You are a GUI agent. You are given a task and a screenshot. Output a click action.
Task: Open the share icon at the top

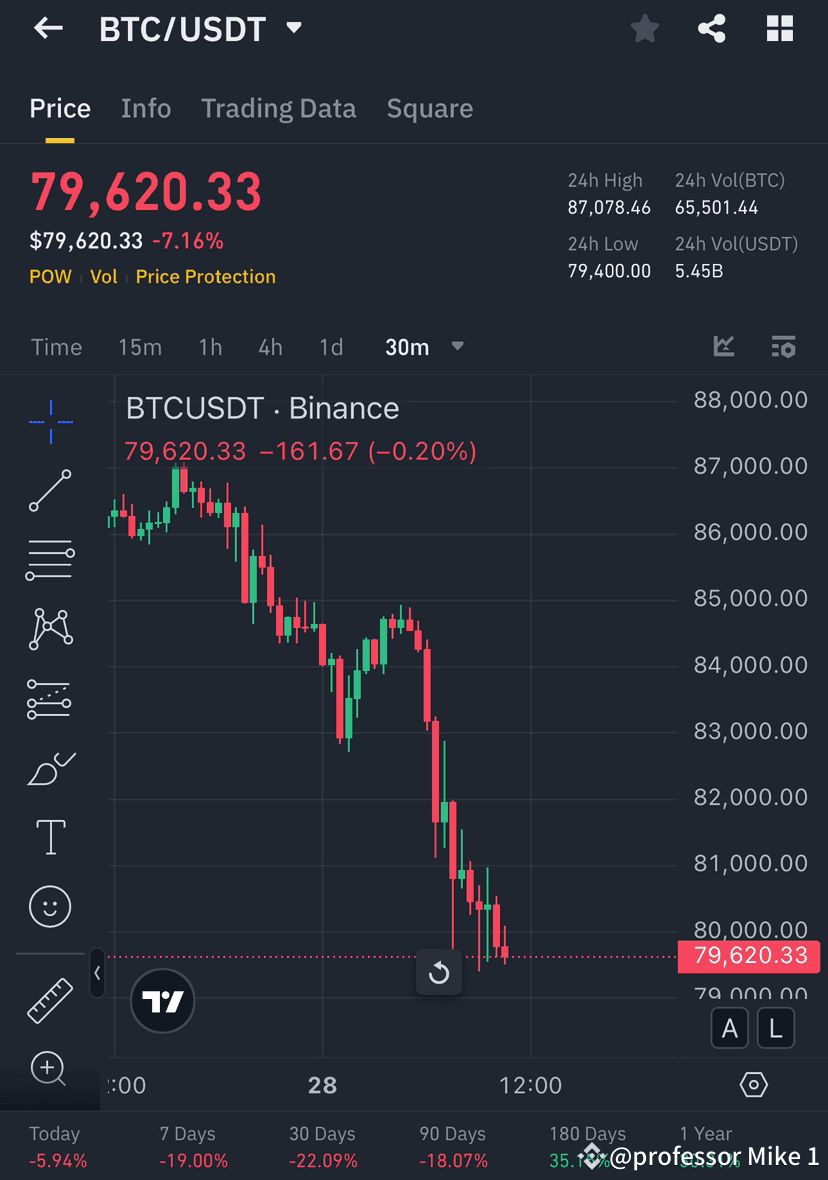point(712,28)
